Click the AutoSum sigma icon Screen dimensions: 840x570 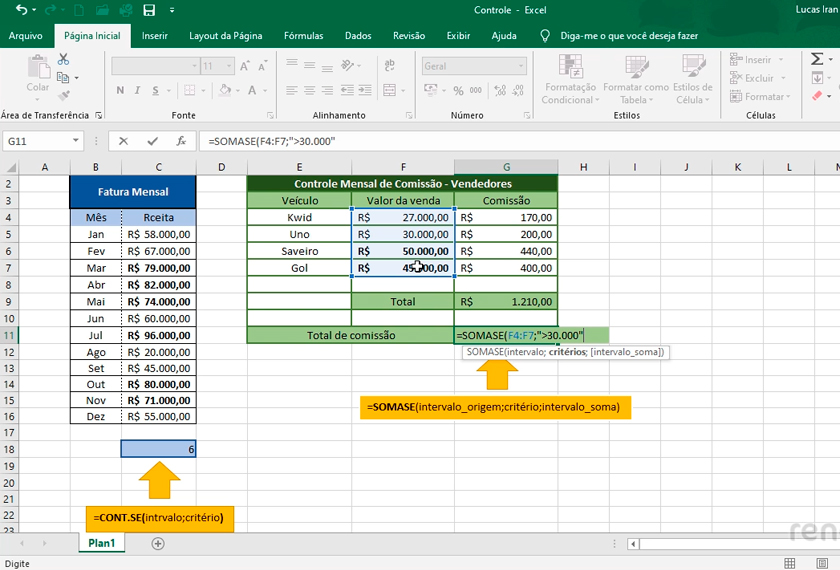click(x=817, y=60)
